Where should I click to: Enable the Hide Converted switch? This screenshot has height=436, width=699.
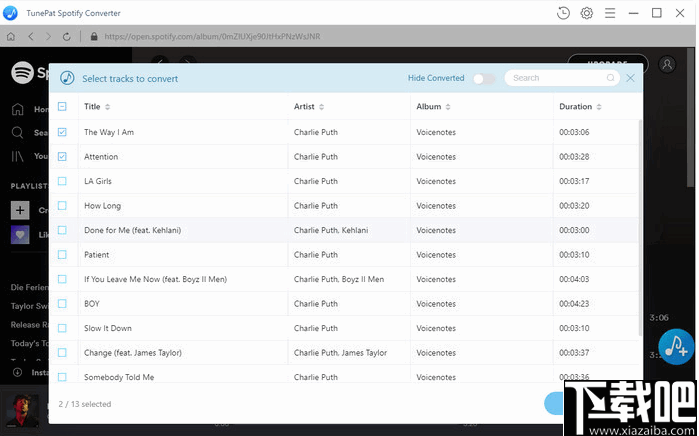[484, 78]
